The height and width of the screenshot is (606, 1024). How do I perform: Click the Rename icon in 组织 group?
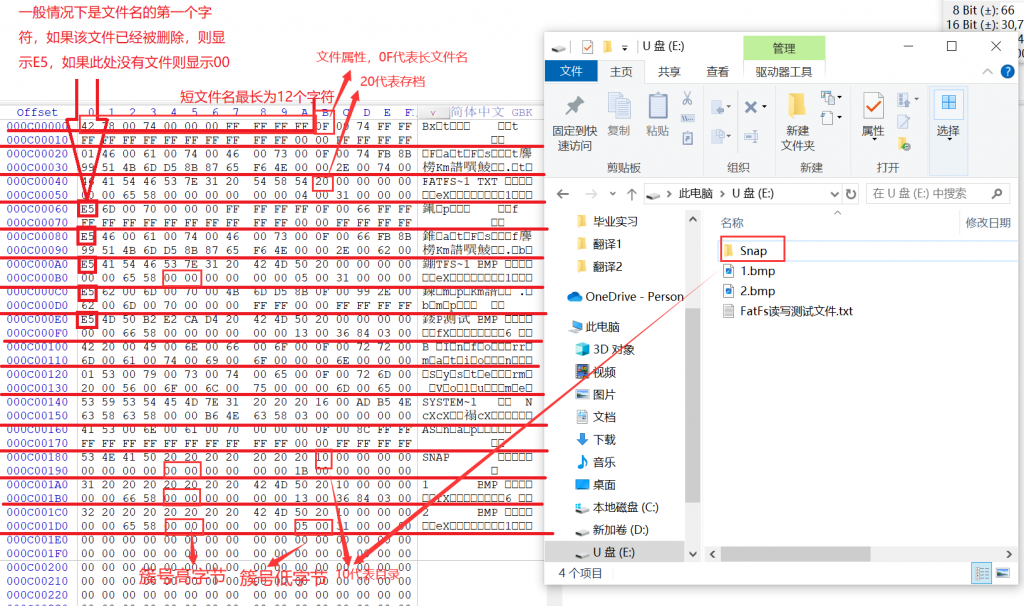pos(751,136)
